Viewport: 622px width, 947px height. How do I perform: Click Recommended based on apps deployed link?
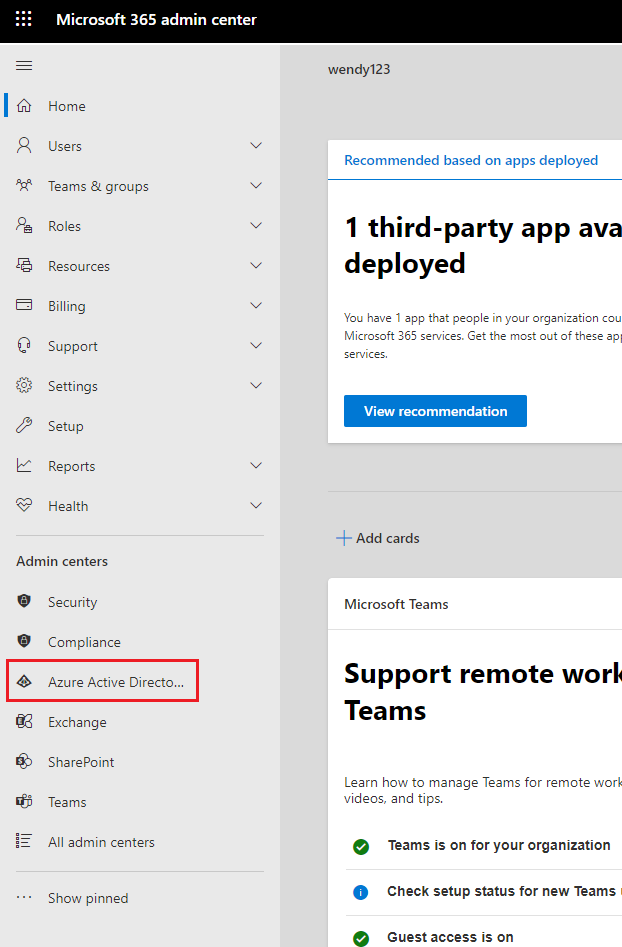pyautogui.click(x=471, y=161)
